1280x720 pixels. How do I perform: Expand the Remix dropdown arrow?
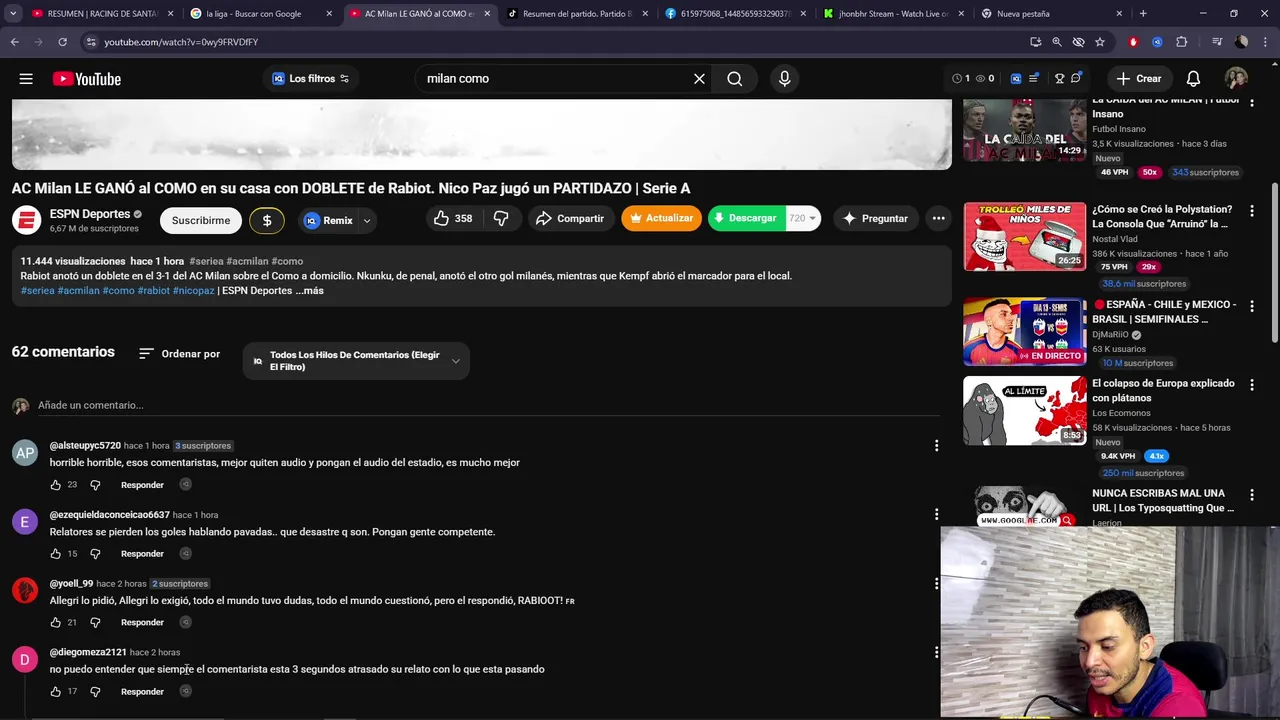point(367,221)
